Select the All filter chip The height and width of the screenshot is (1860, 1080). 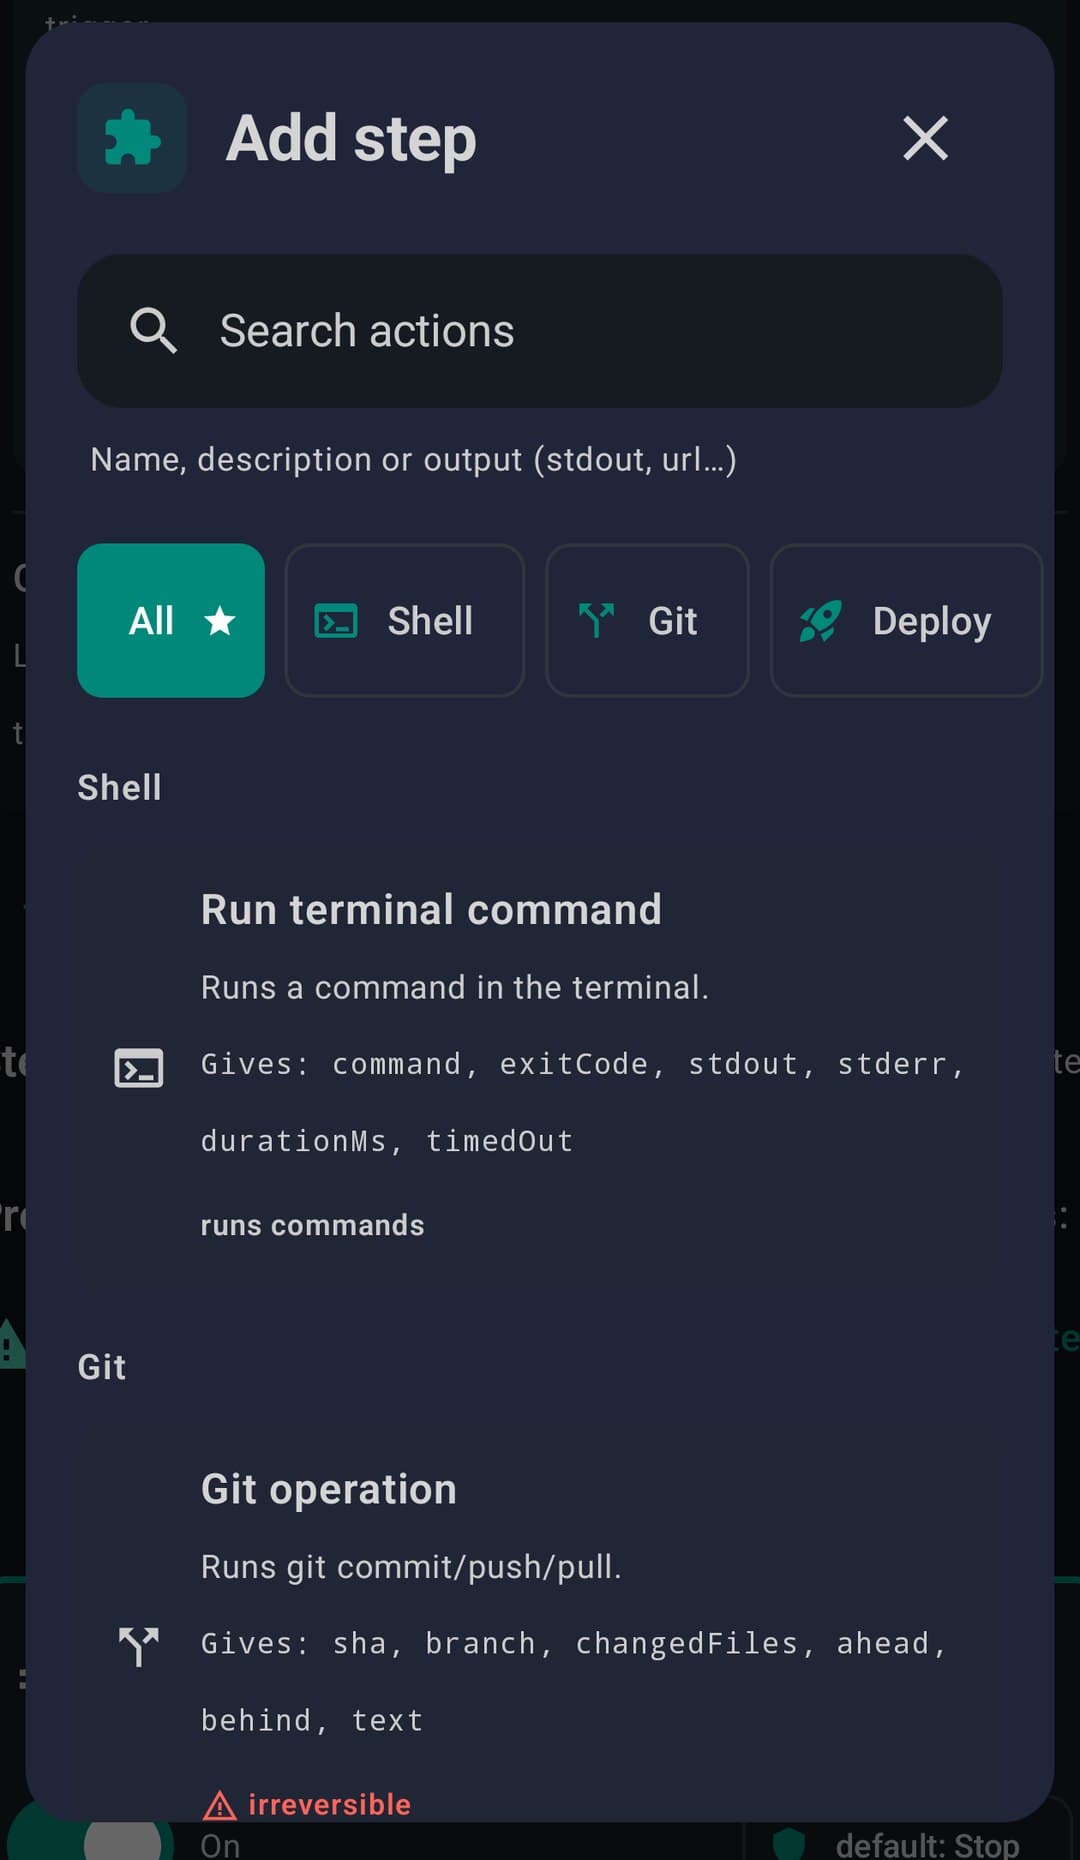tap(171, 620)
